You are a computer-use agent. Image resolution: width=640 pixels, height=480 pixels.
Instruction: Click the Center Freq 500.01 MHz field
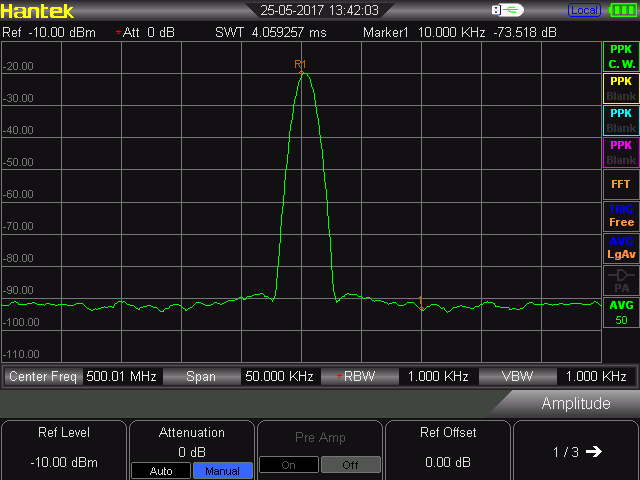[x=122, y=377]
